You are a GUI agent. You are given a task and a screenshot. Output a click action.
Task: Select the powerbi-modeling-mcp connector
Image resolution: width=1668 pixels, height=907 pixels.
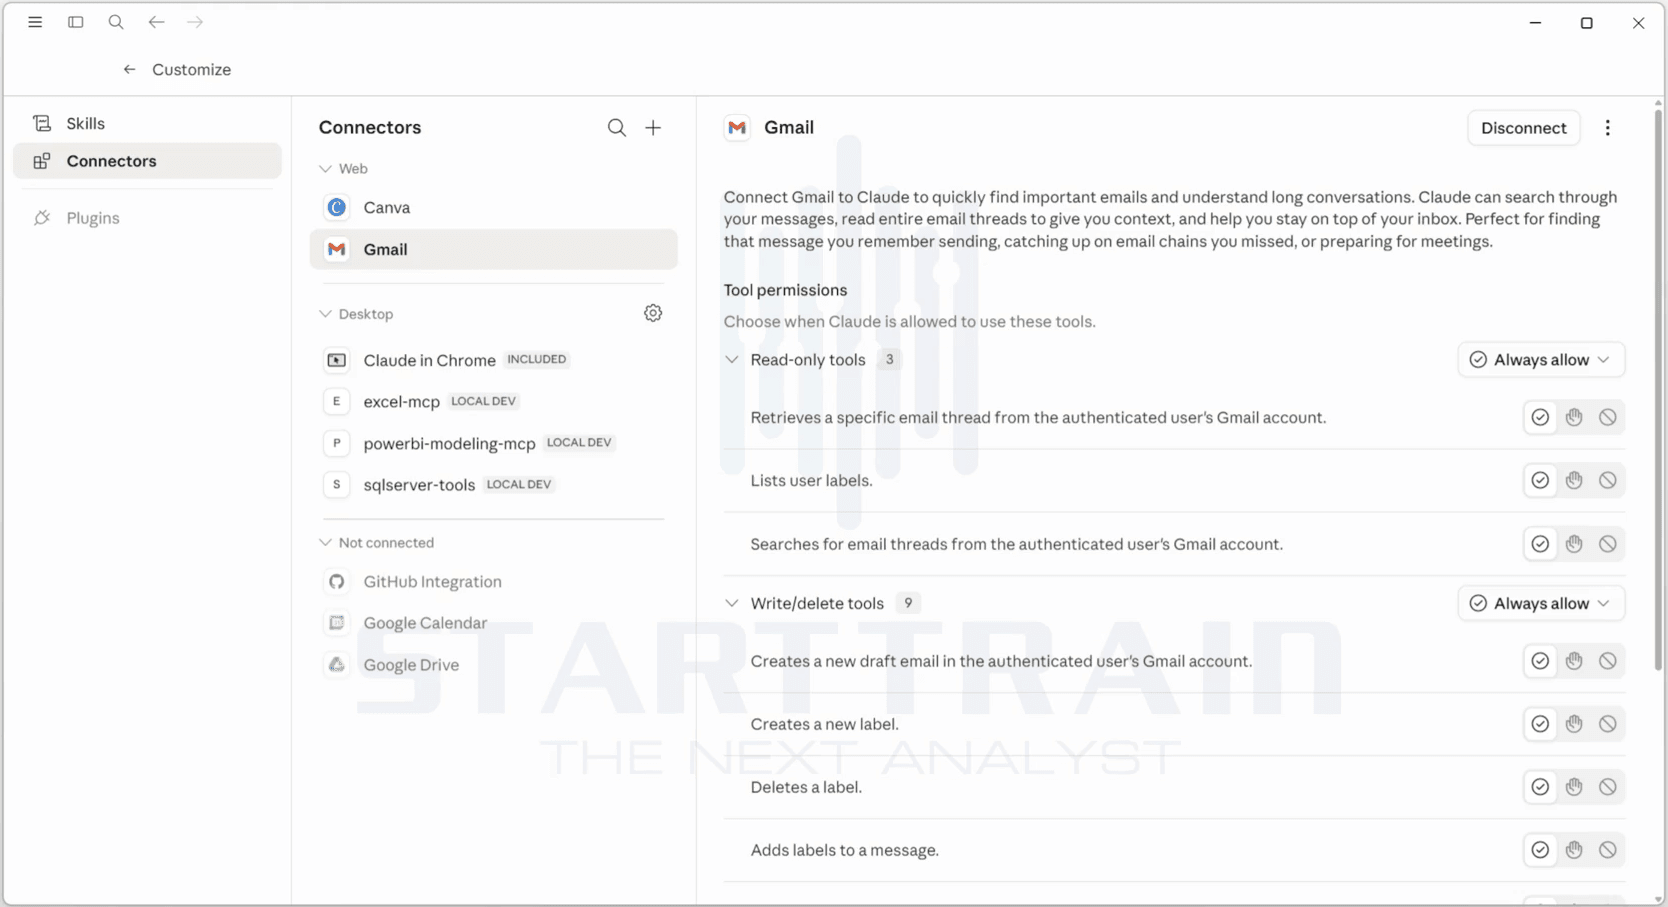[x=494, y=443]
